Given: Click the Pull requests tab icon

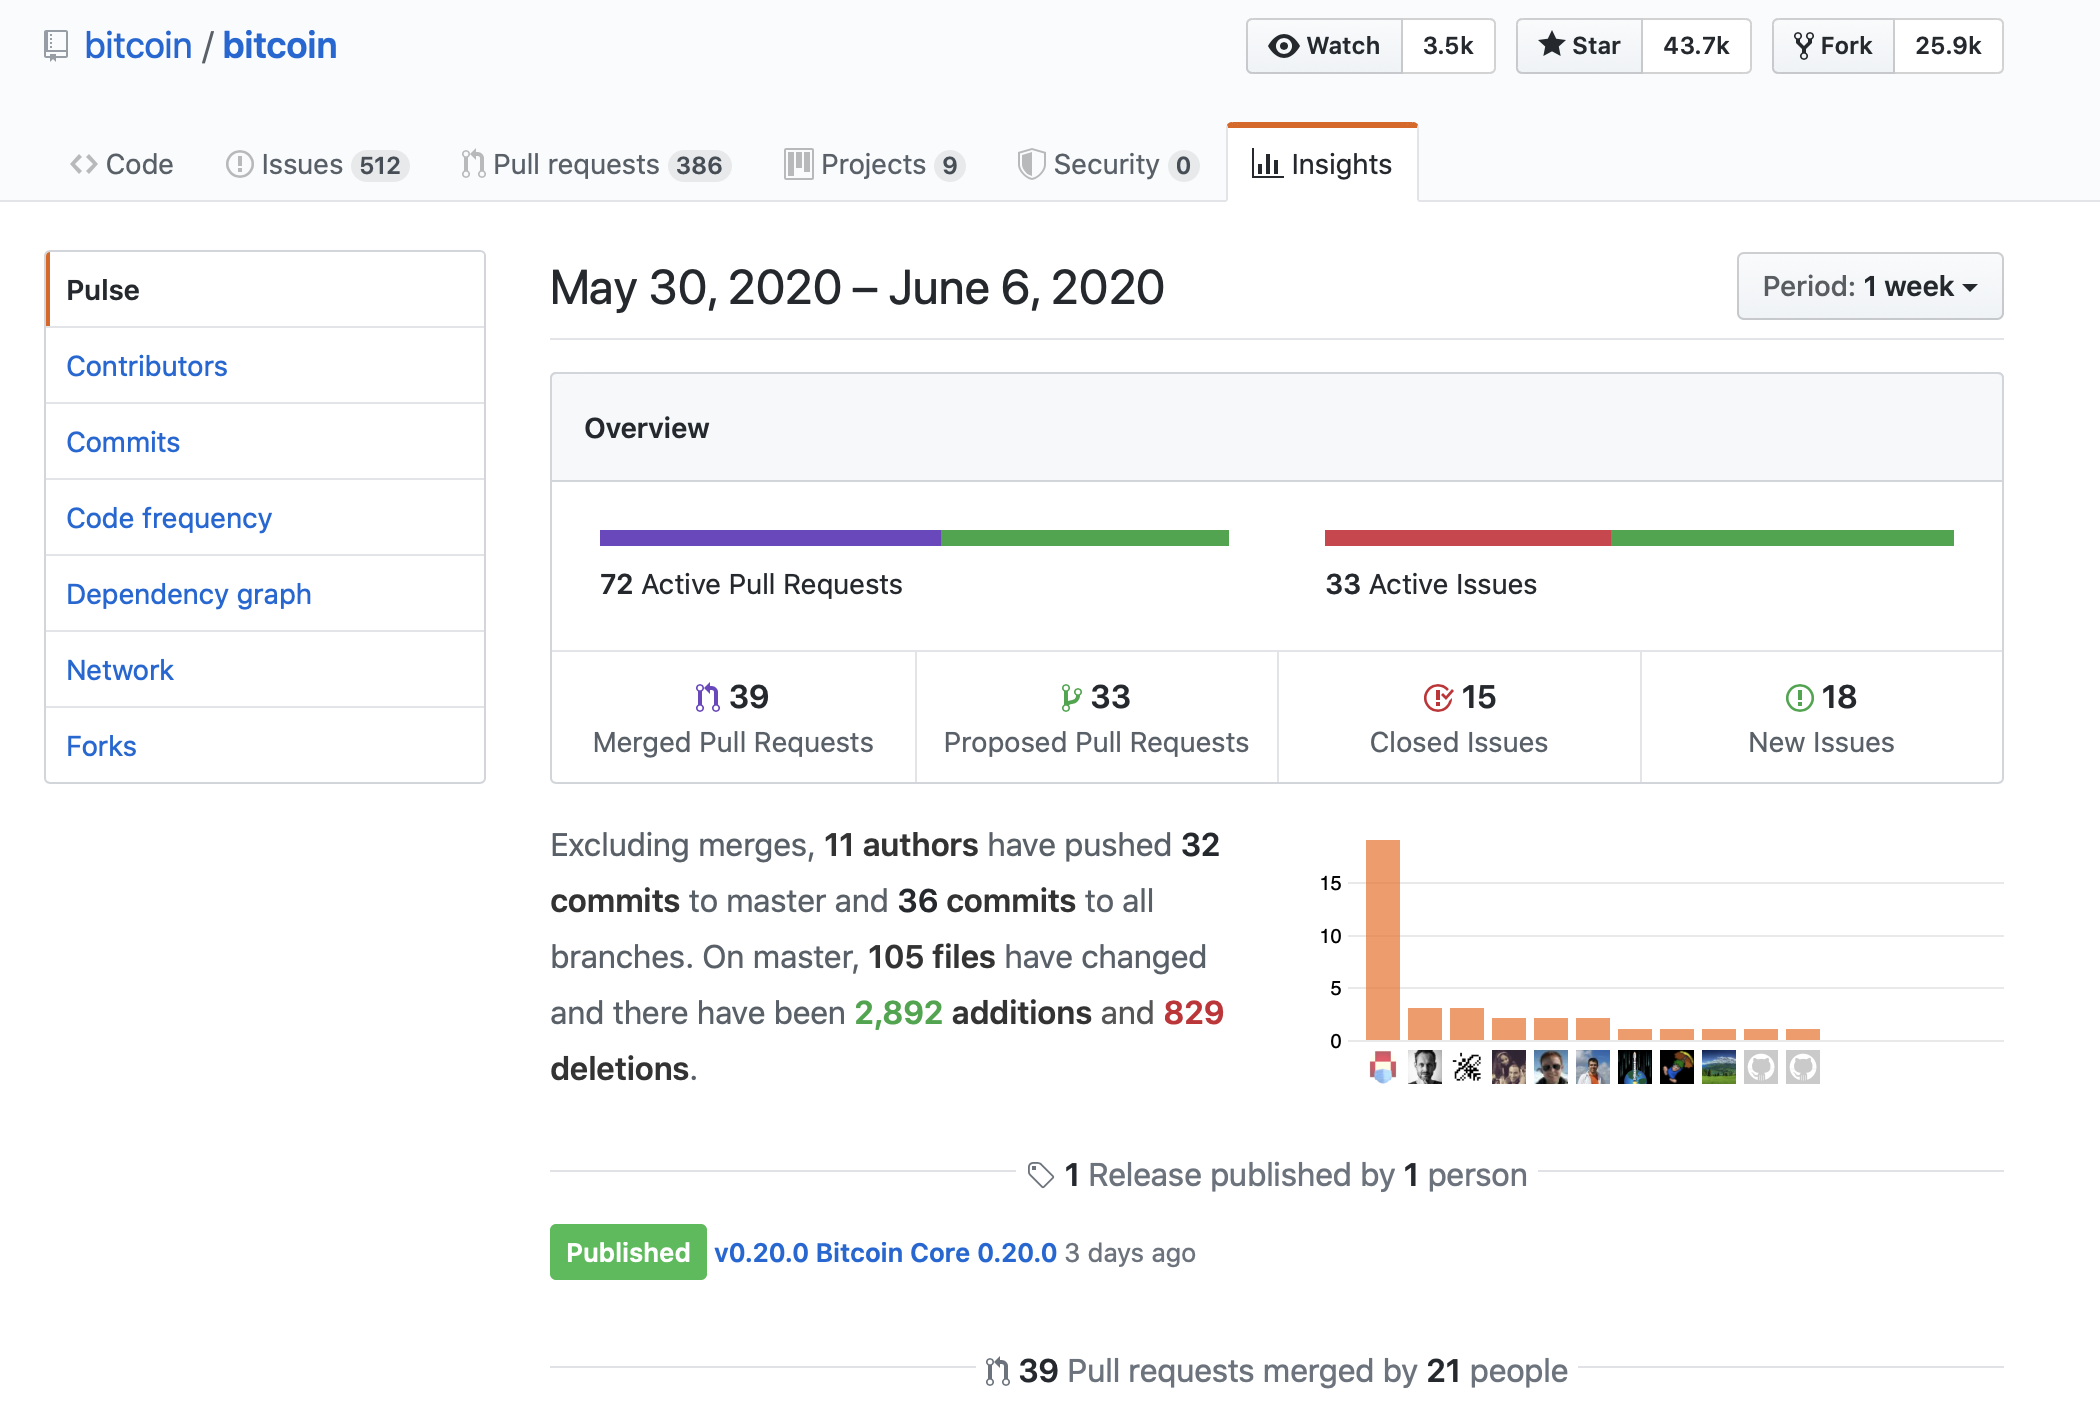Looking at the screenshot, I should pos(473,164).
